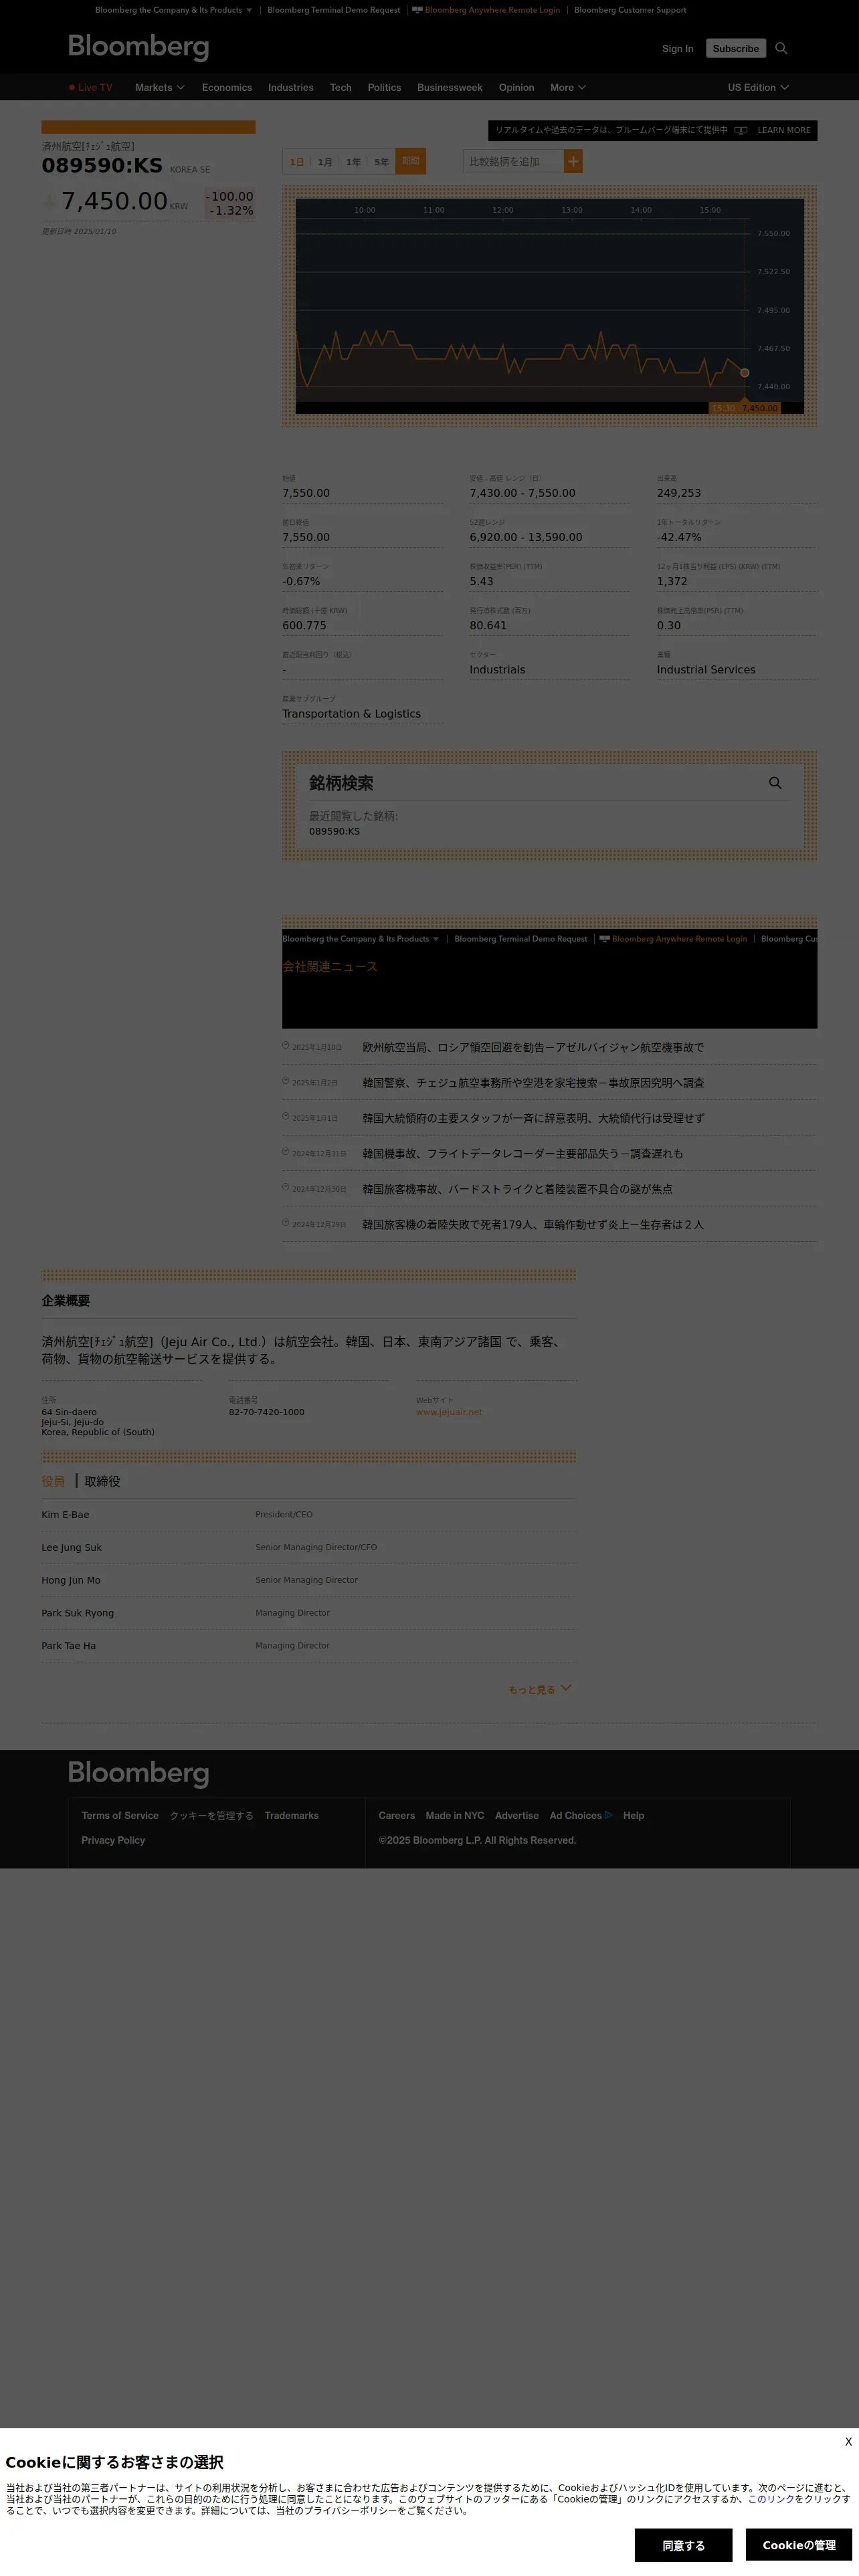
Task: Click Terms of Service in footer
Action: point(120,1815)
